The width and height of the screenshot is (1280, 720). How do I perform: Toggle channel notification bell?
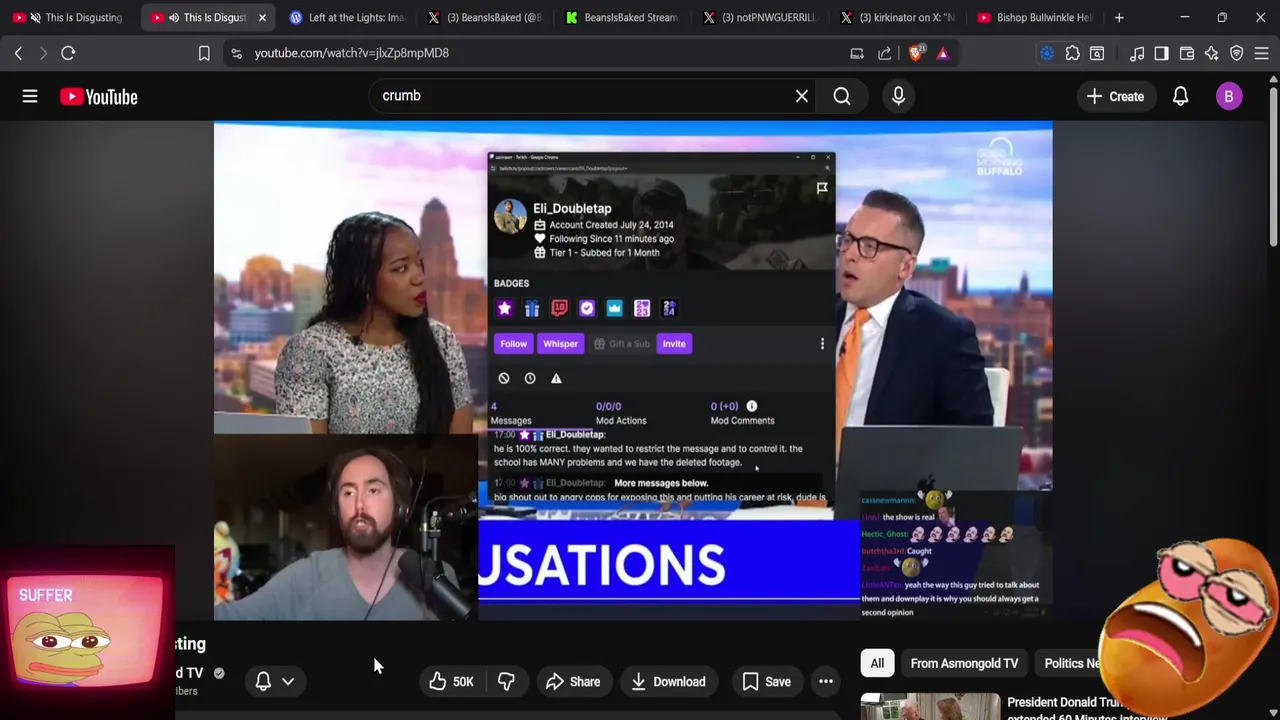coord(263,682)
